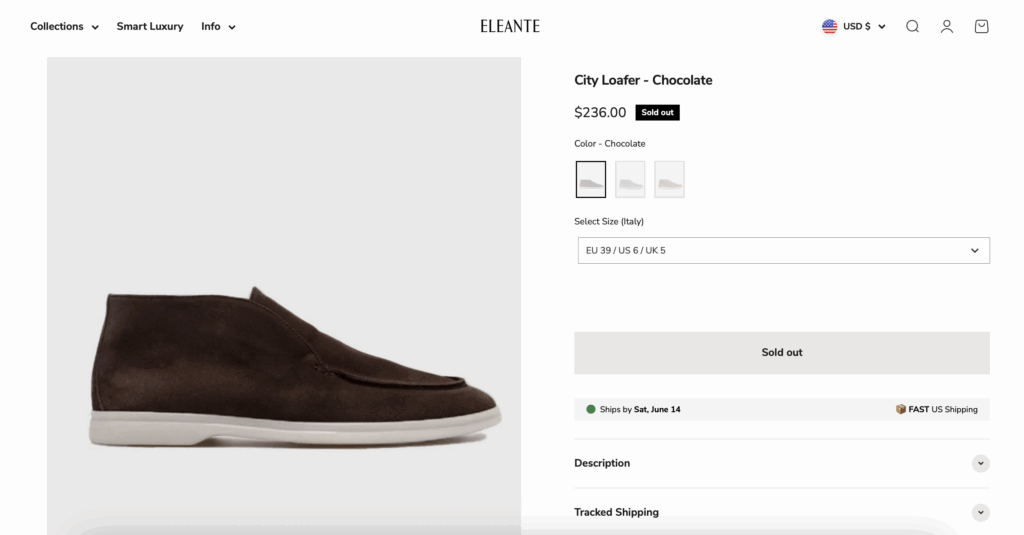Image resolution: width=1024 pixels, height=535 pixels.
Task: Go to the Smart Luxury page
Action: point(150,27)
